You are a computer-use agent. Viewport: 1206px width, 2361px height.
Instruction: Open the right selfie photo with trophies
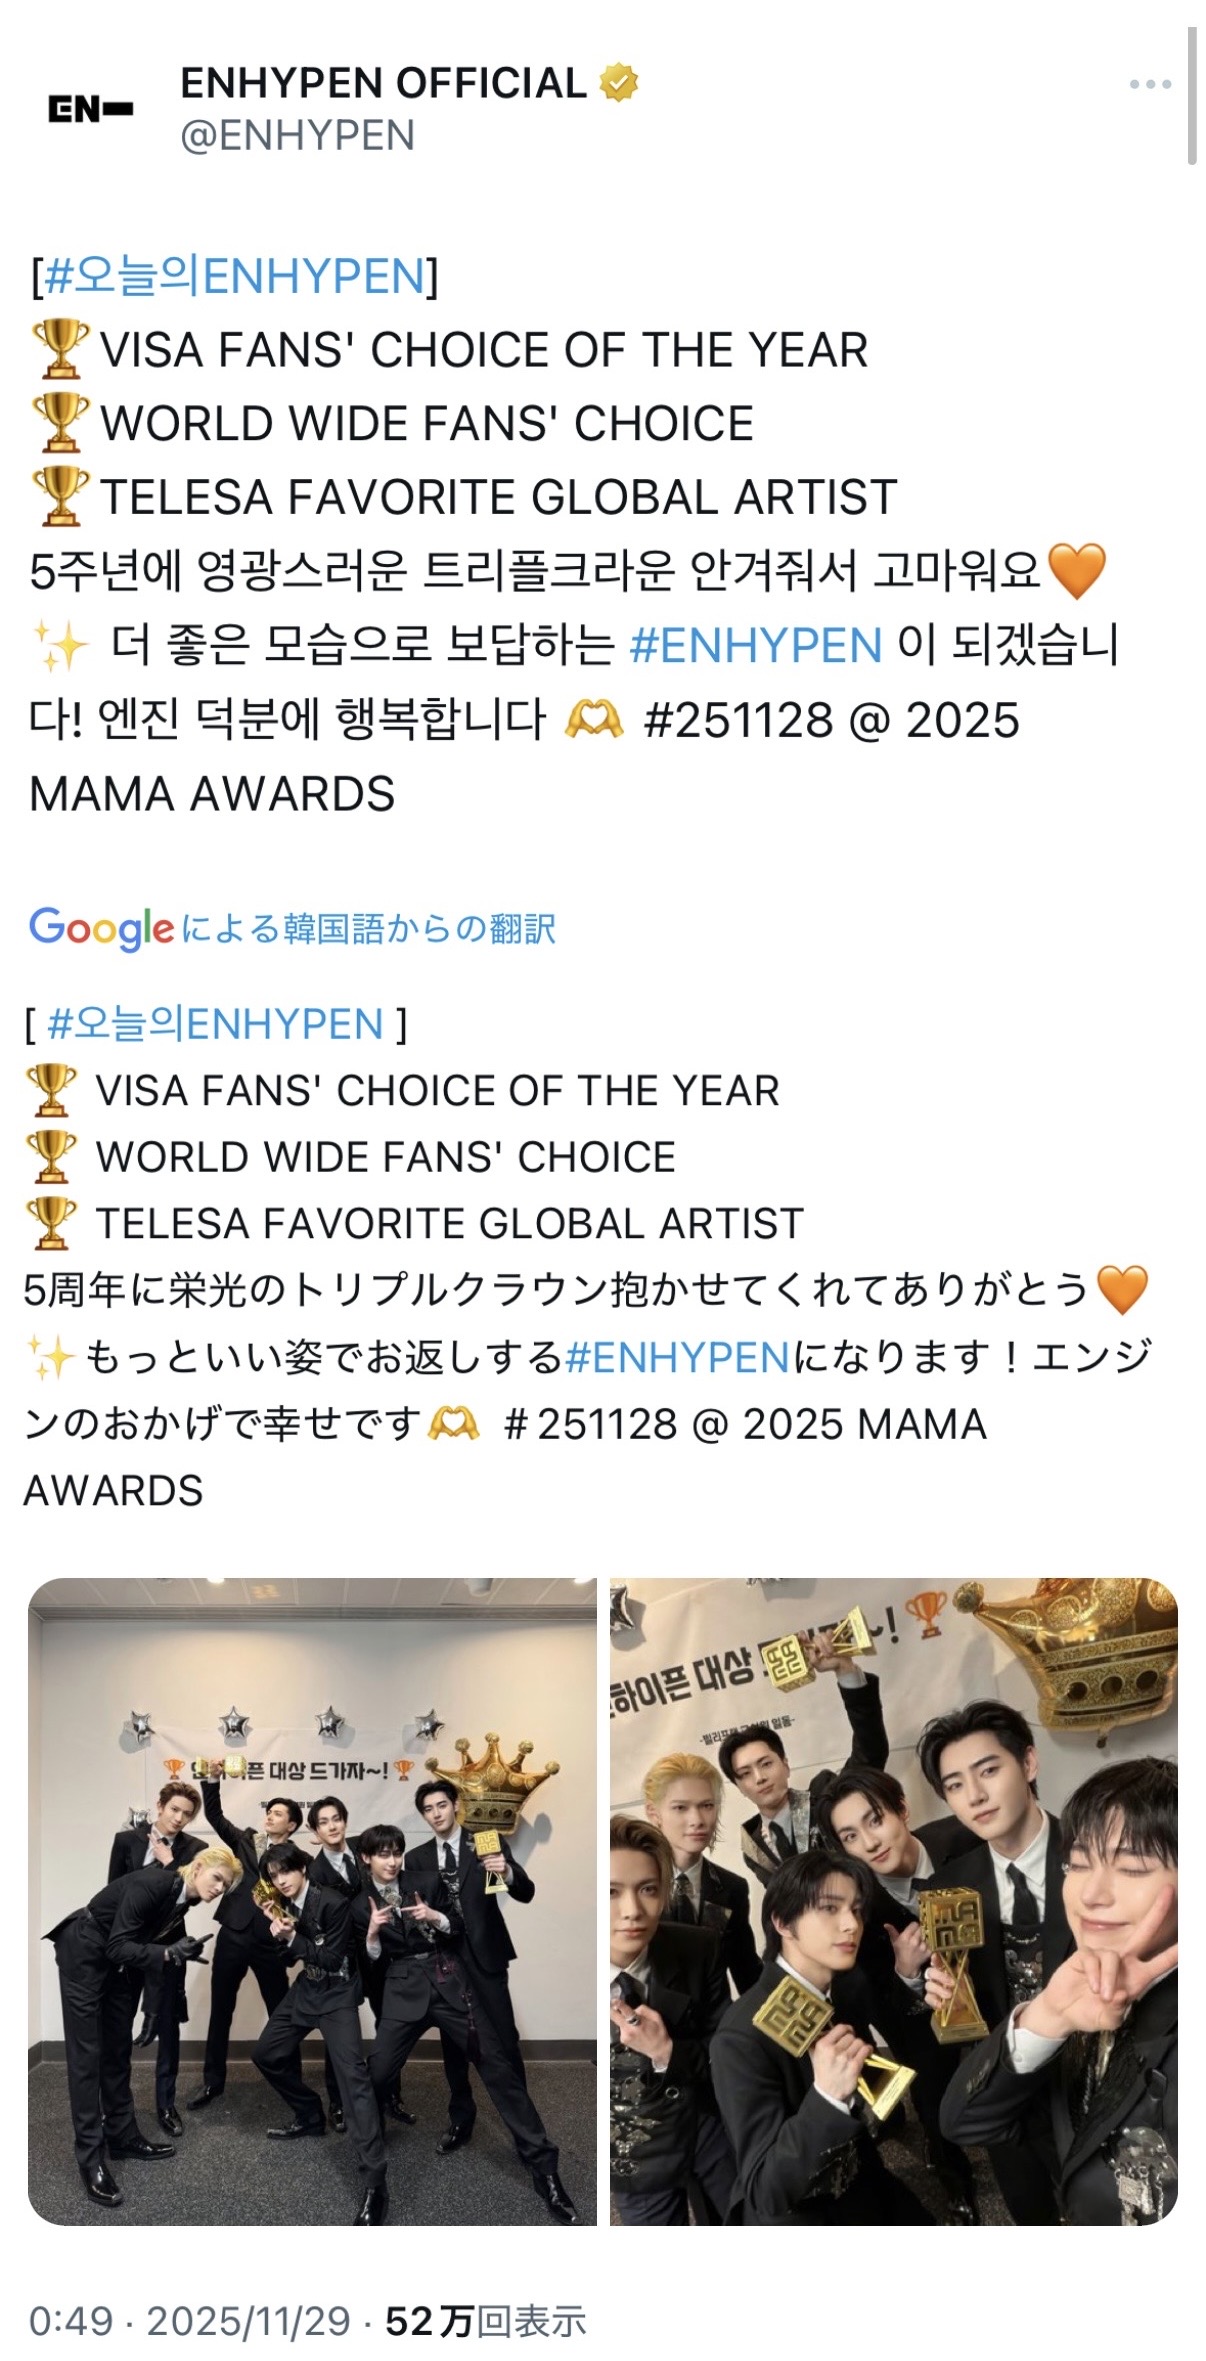pyautogui.click(x=894, y=1902)
